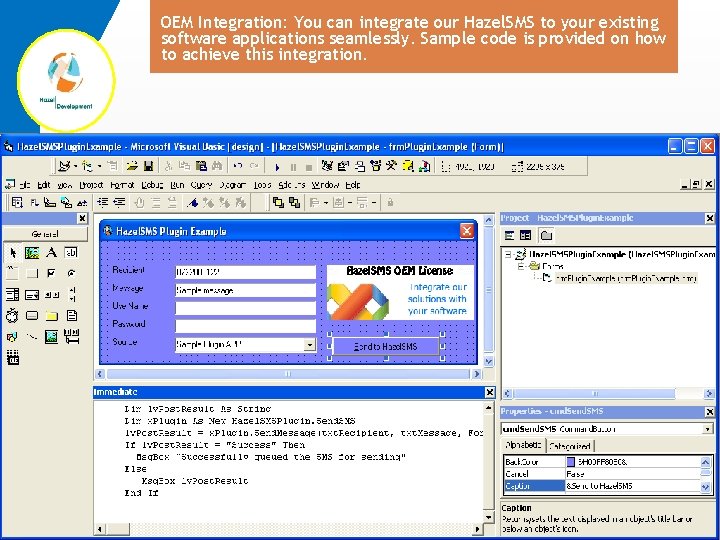Open the Tools menu
Screen dimensions: 720x540
pos(262,185)
